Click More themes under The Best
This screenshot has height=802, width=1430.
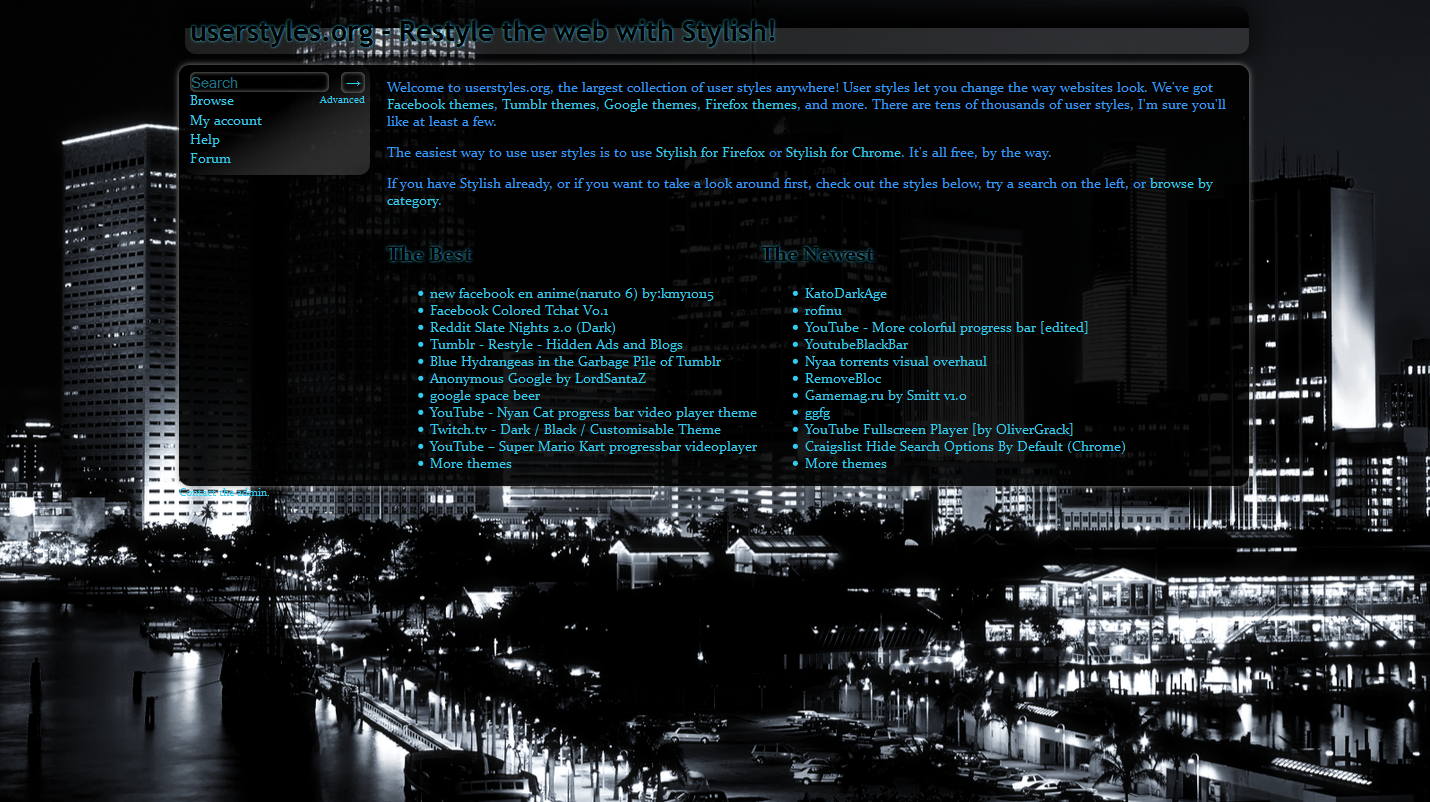(x=471, y=464)
